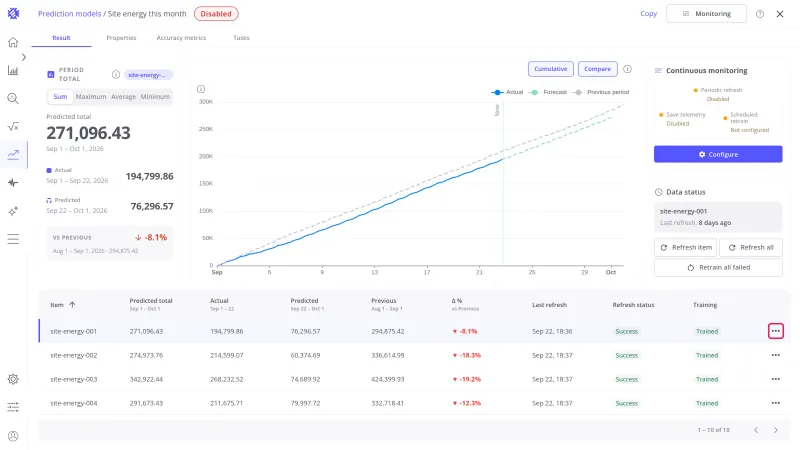Open the menu for site-energy-001 row
Viewport: 800px width, 450px height.
[x=776, y=331]
